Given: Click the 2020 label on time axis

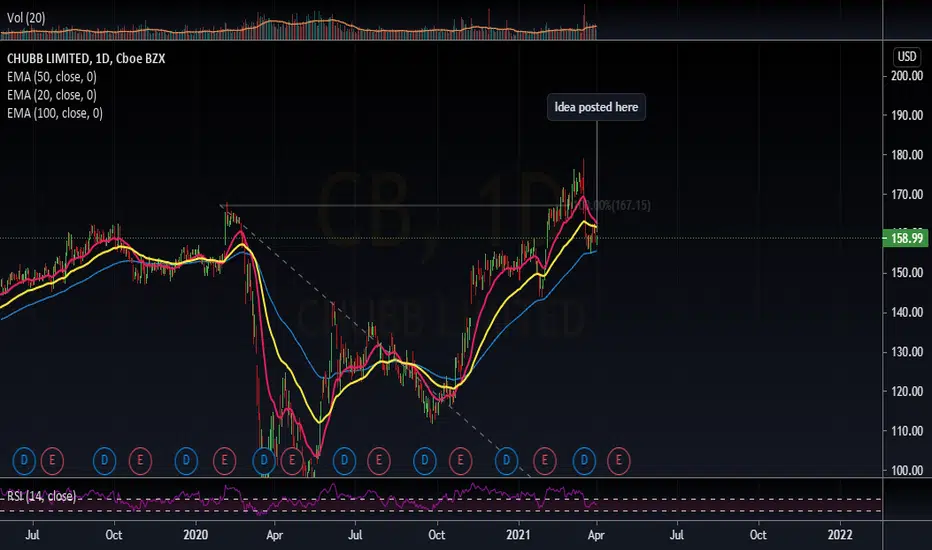Looking at the screenshot, I should [x=196, y=535].
